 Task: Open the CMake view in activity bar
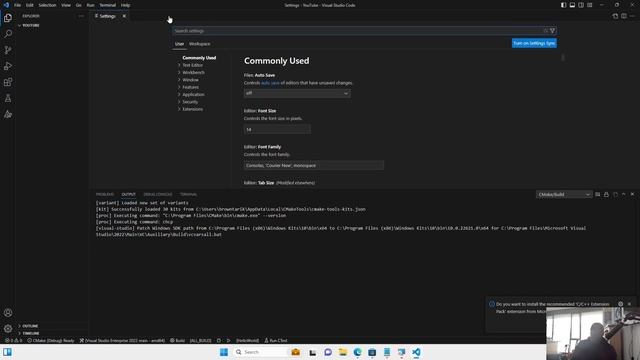(8, 114)
